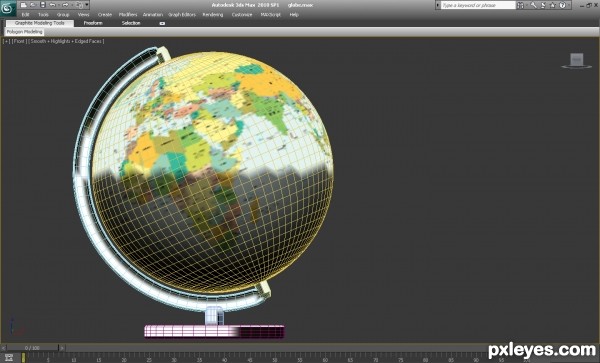Open the MAXScript menu

coord(271,15)
